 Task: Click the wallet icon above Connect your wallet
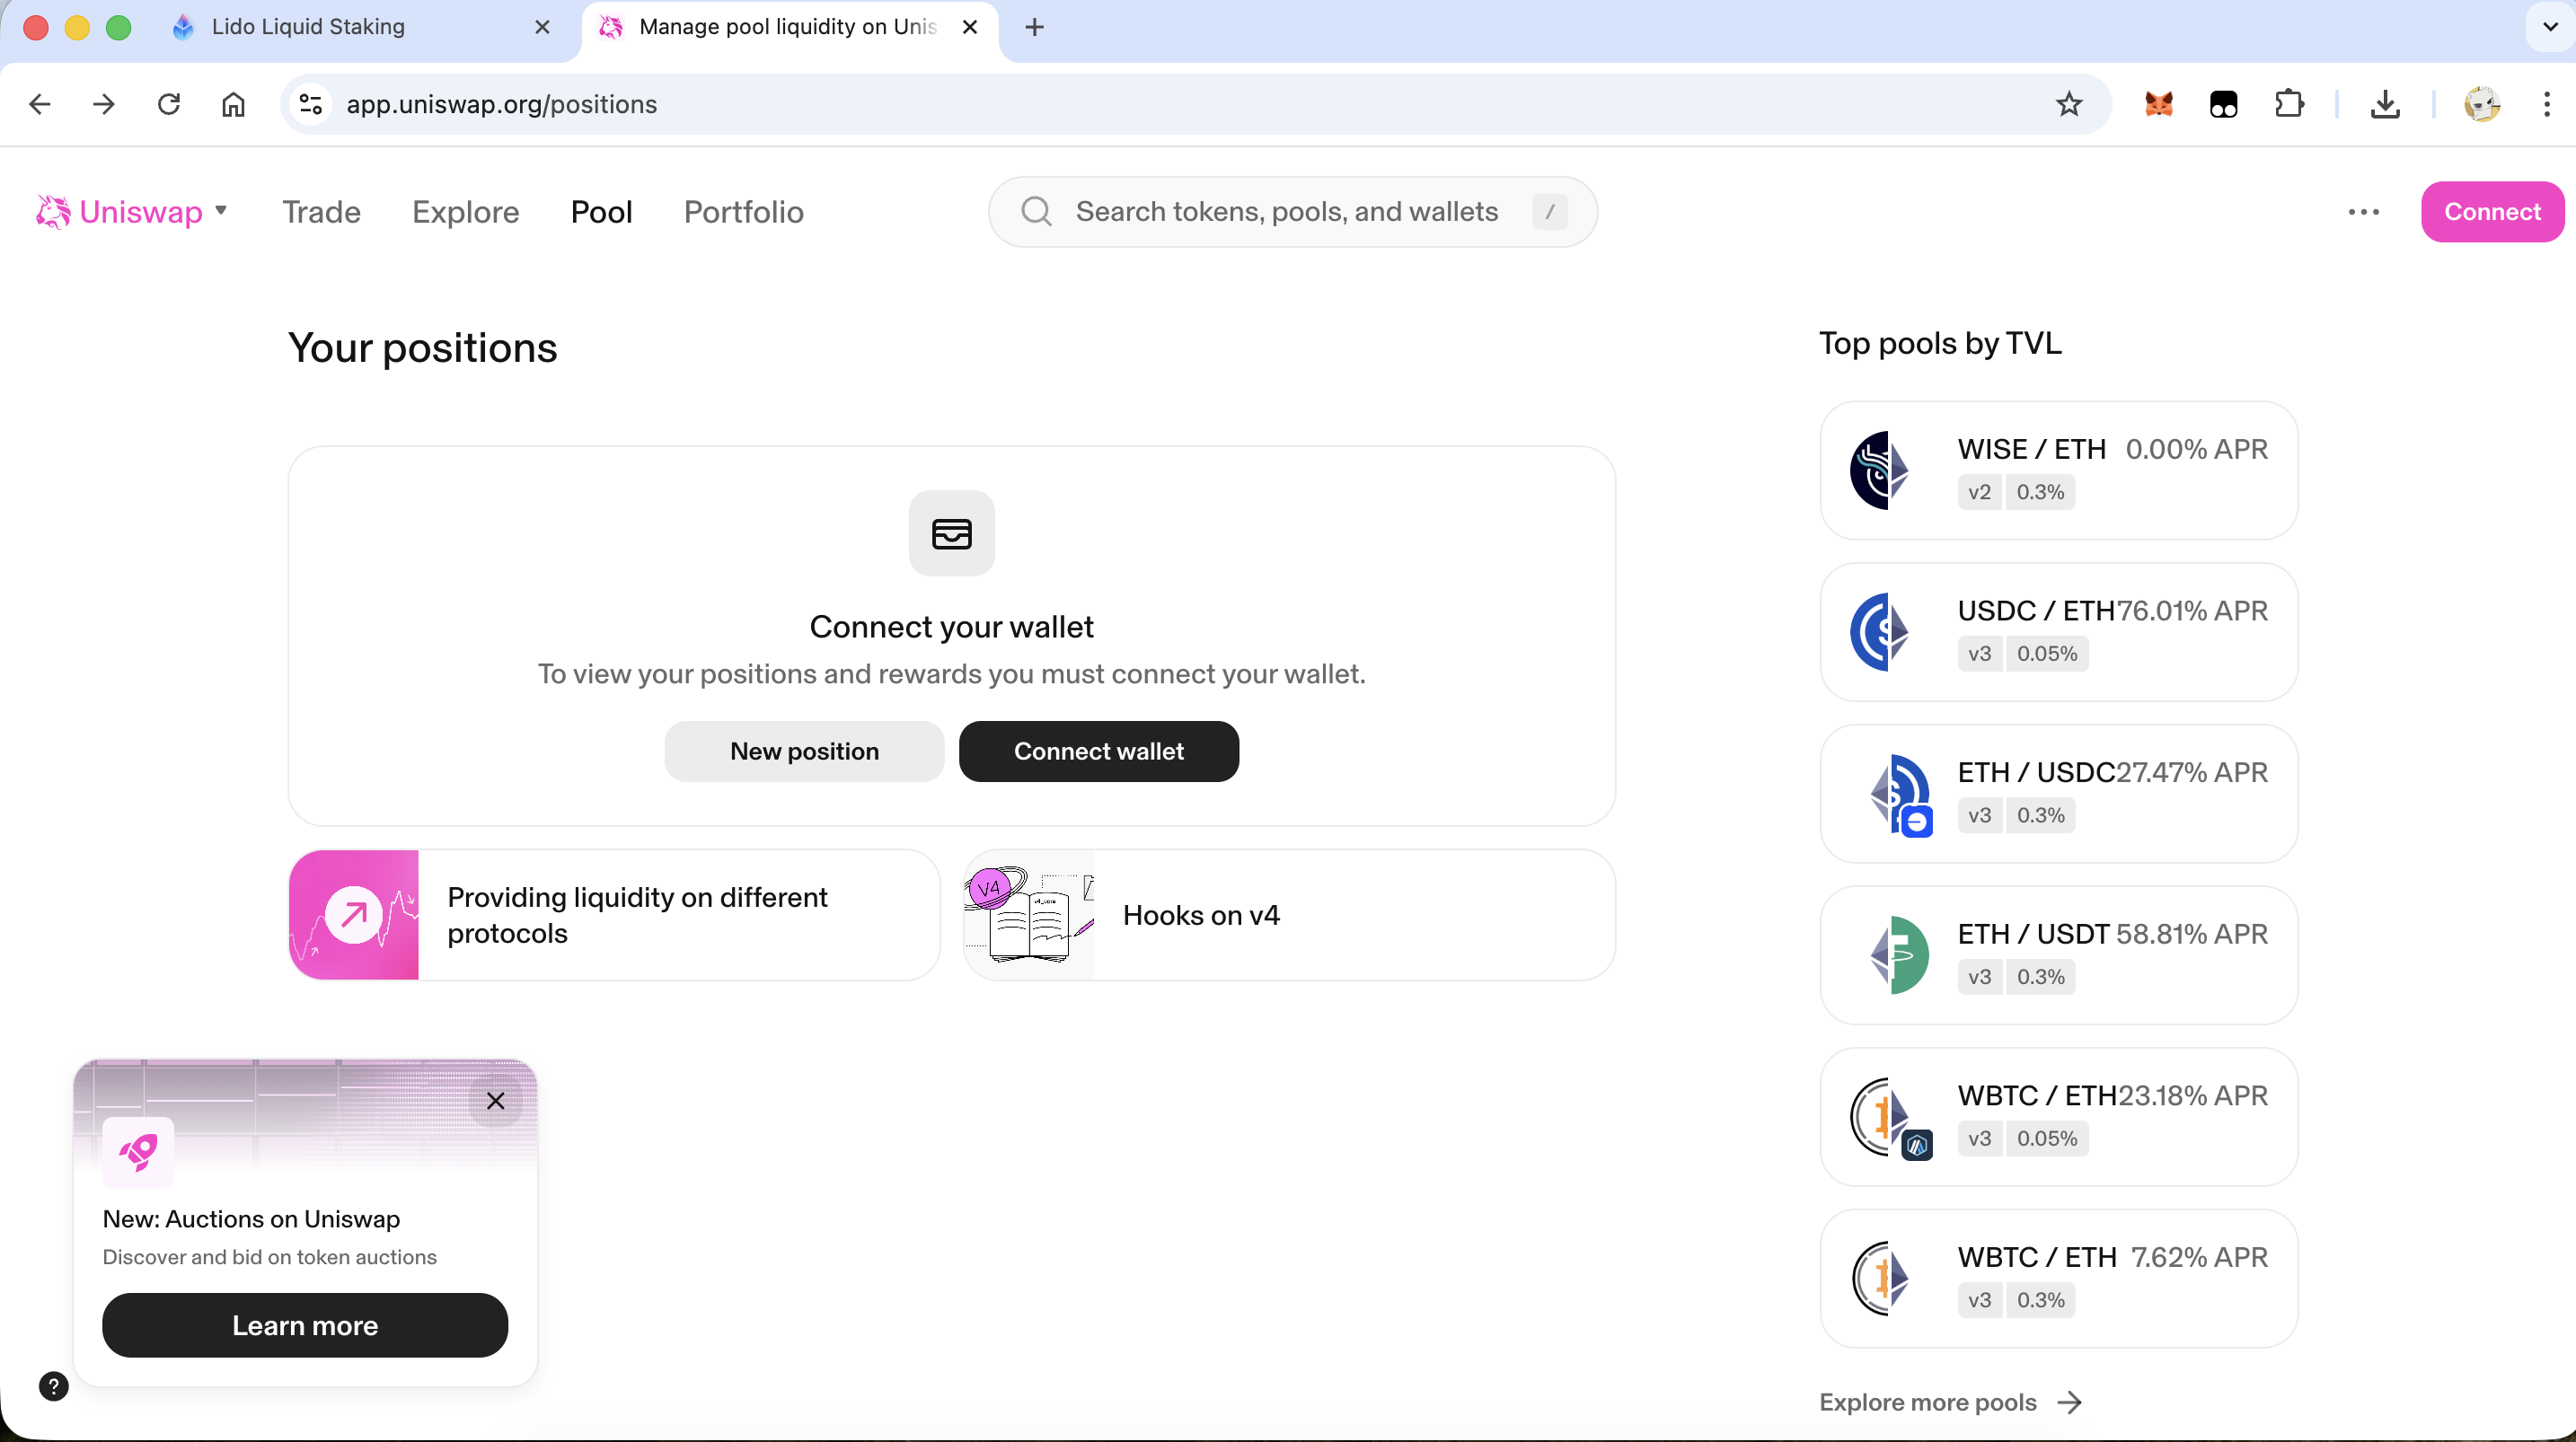click(951, 534)
